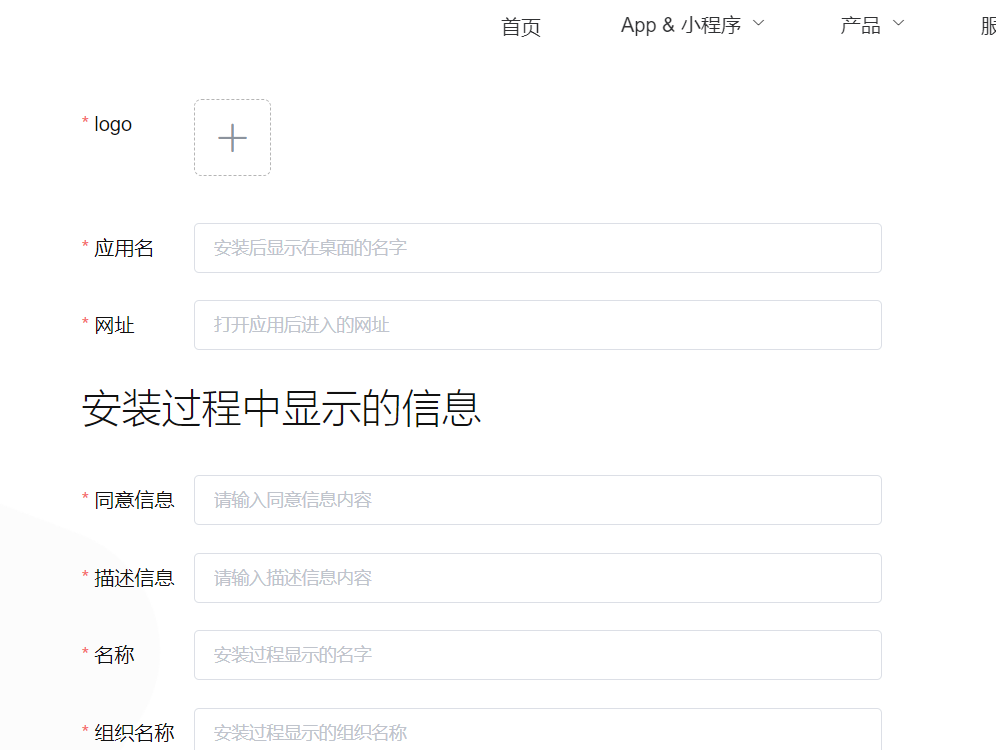Click the 名称 label text
996x750 pixels.
click(x=114, y=655)
